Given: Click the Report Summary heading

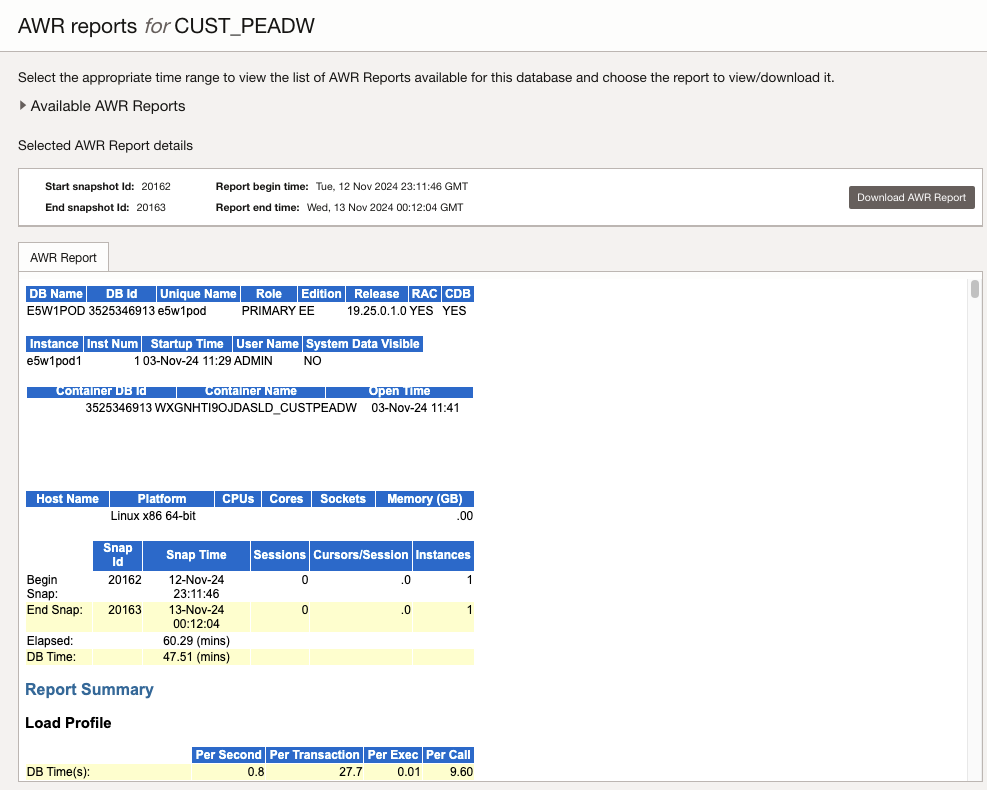Looking at the screenshot, I should point(89,689).
